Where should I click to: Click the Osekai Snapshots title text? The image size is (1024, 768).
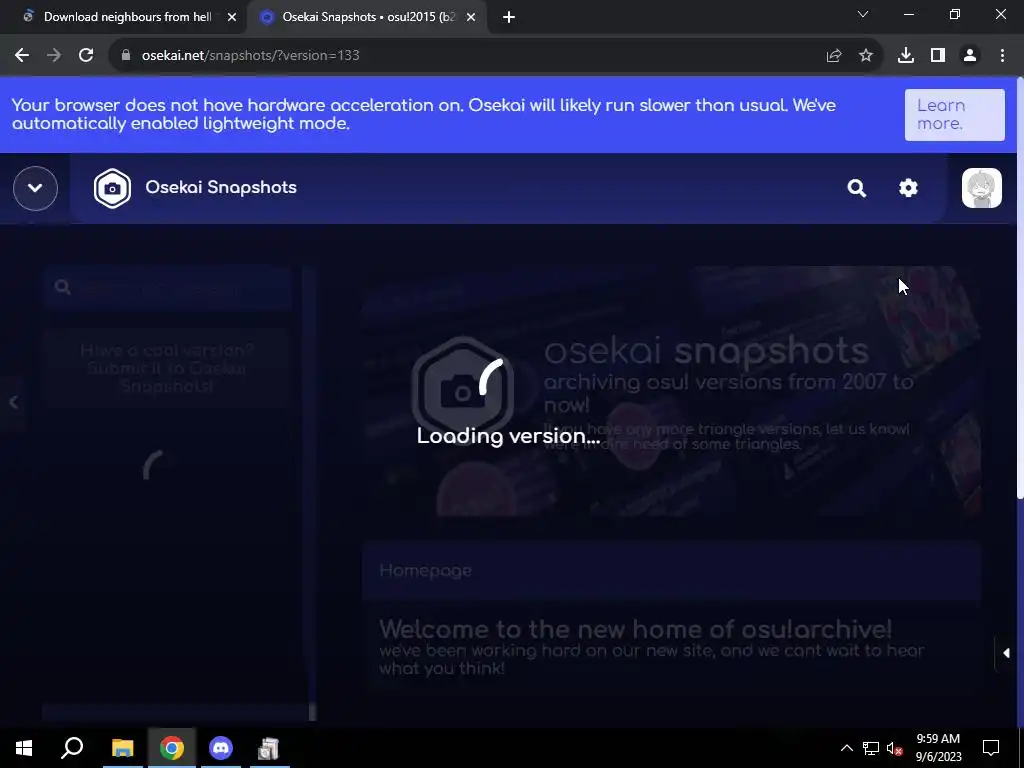click(221, 187)
